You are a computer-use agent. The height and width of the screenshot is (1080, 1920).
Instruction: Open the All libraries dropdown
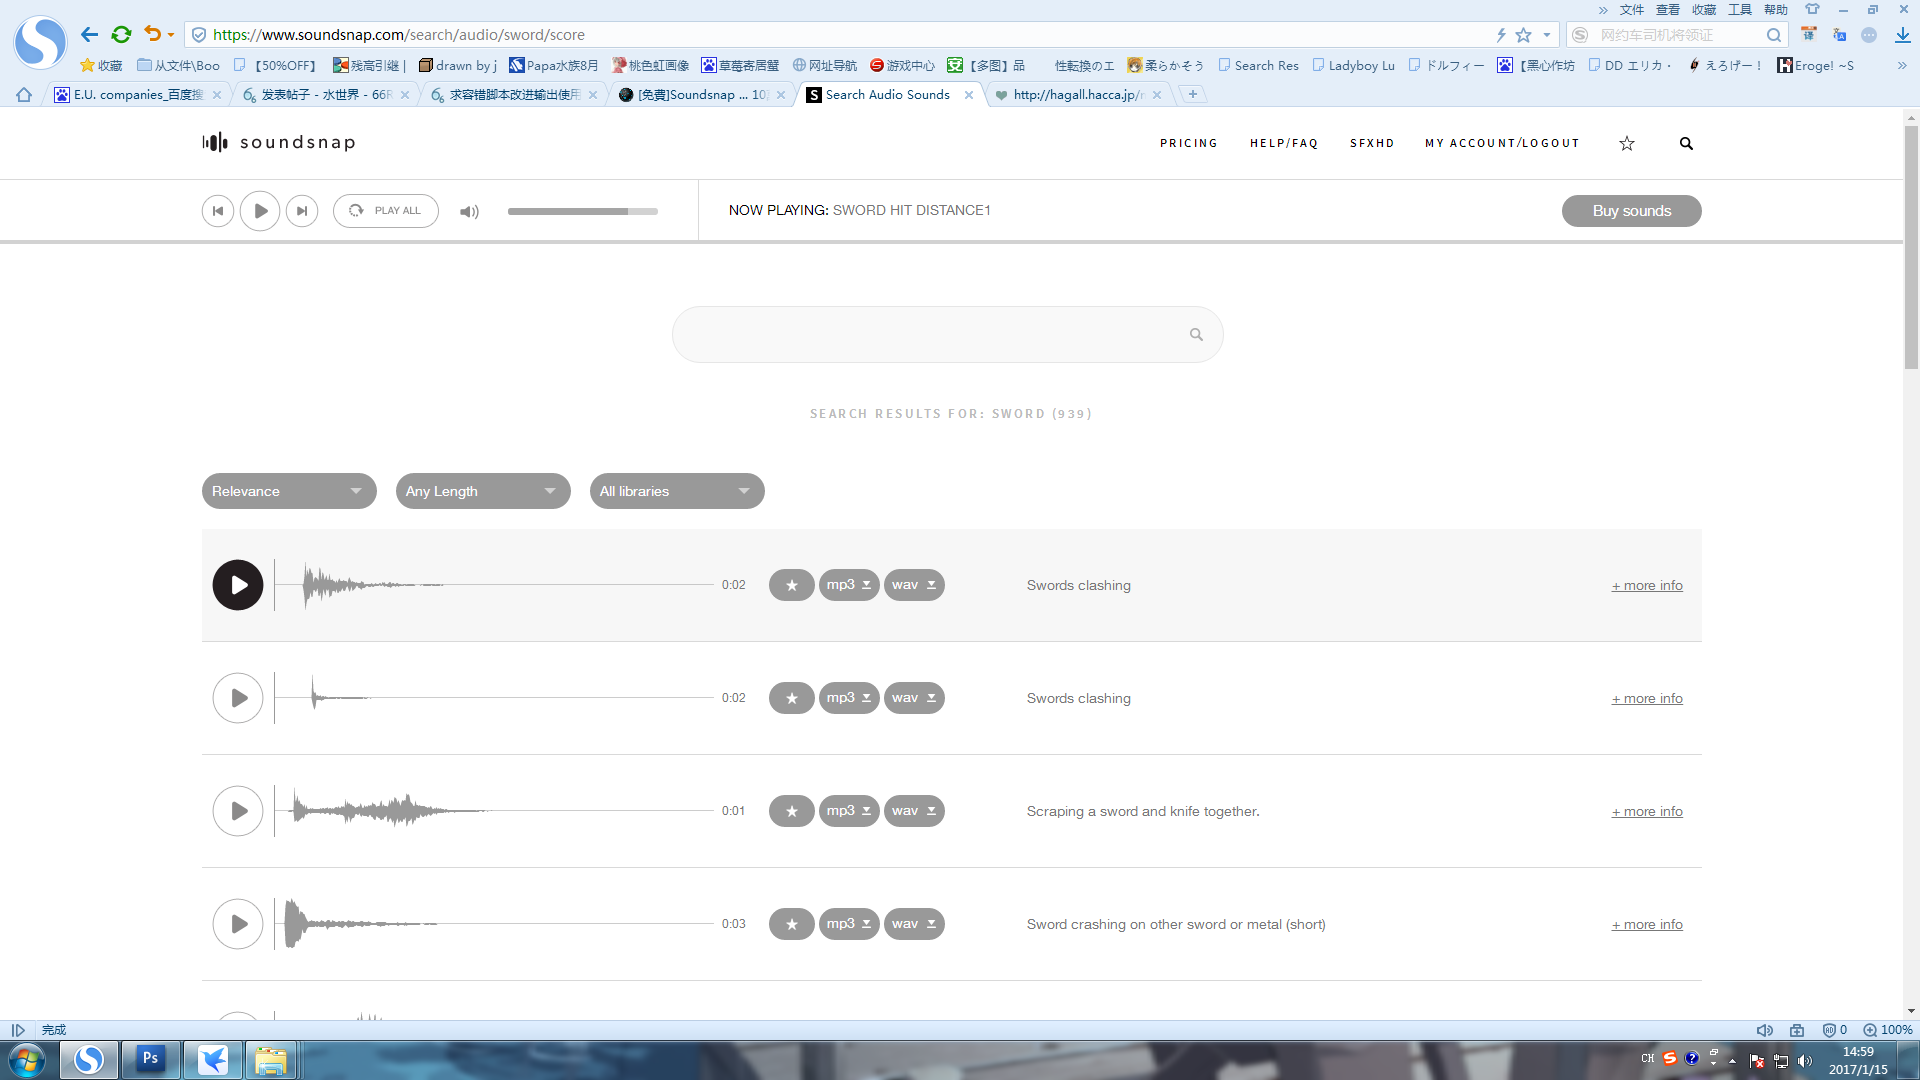677,491
